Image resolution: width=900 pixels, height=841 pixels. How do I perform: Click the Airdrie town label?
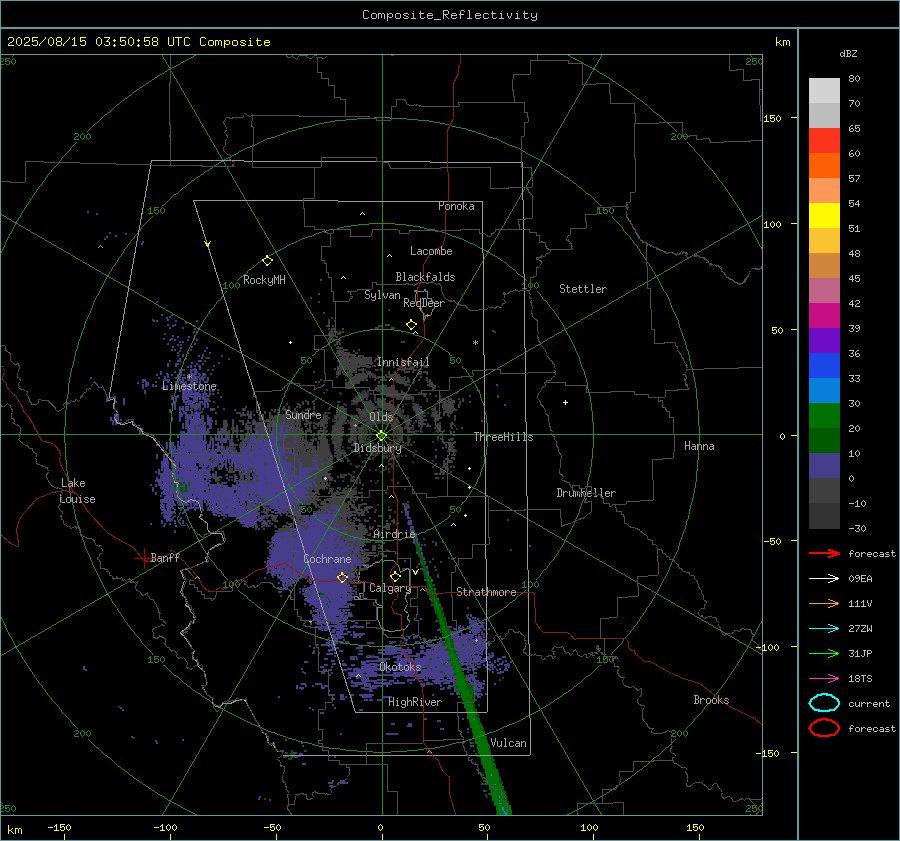click(394, 534)
